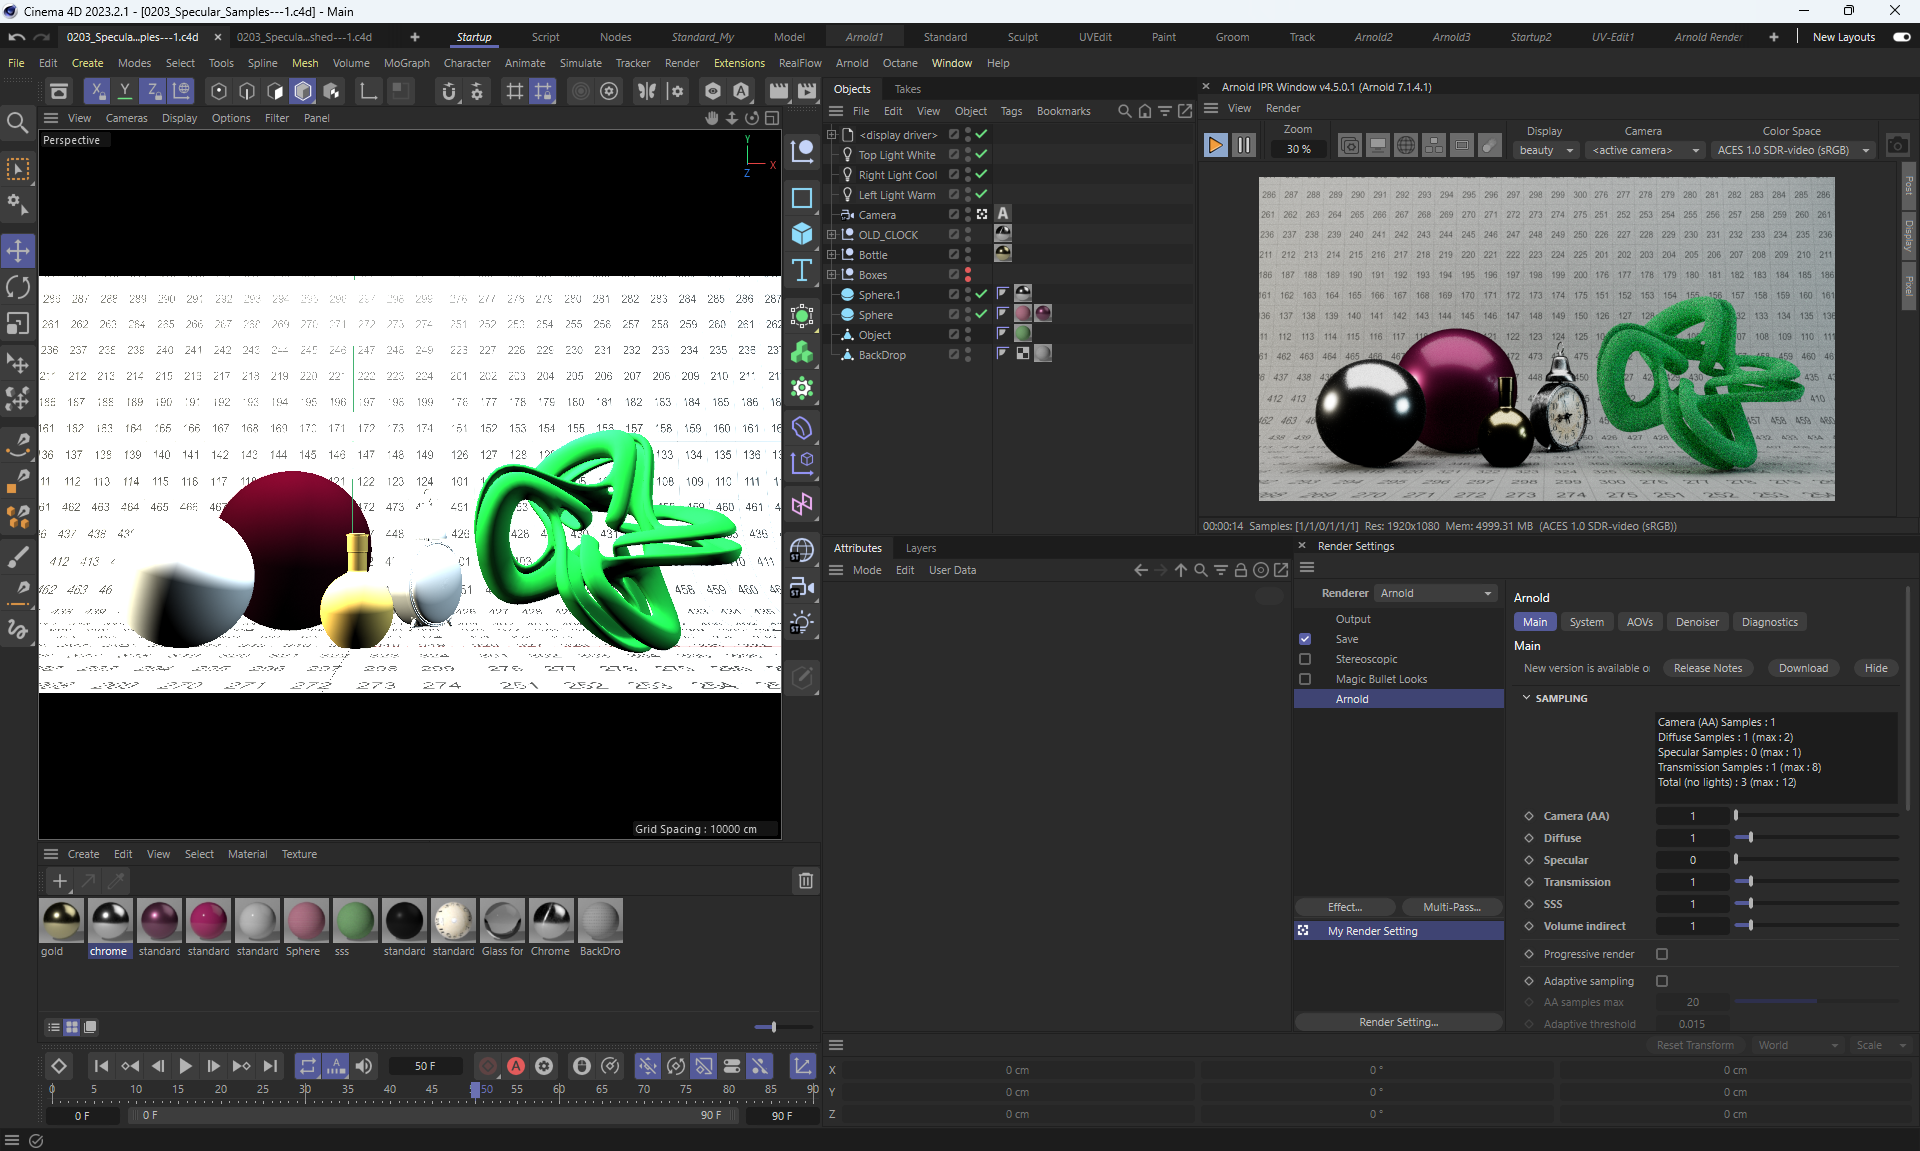Click the timeline autokey record button

(x=516, y=1066)
